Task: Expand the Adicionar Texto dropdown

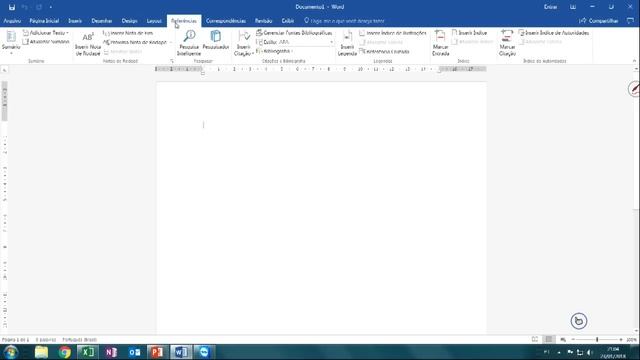Action: (x=46, y=33)
